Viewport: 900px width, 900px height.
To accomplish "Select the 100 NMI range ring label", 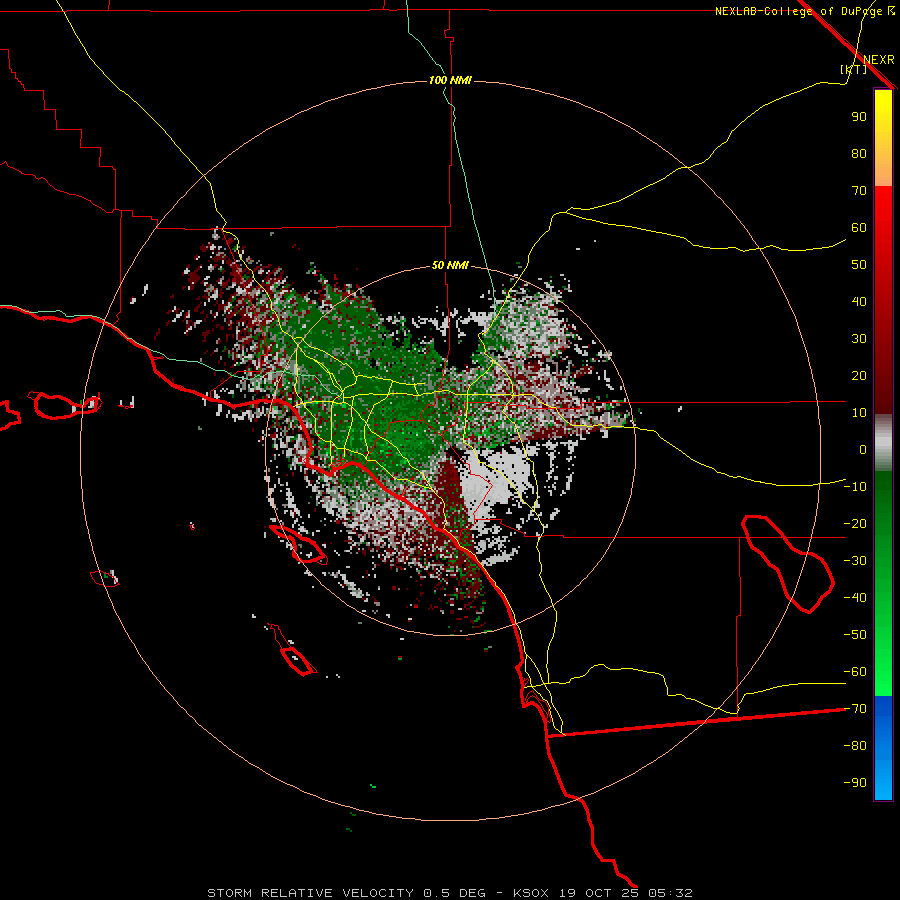I will [451, 80].
